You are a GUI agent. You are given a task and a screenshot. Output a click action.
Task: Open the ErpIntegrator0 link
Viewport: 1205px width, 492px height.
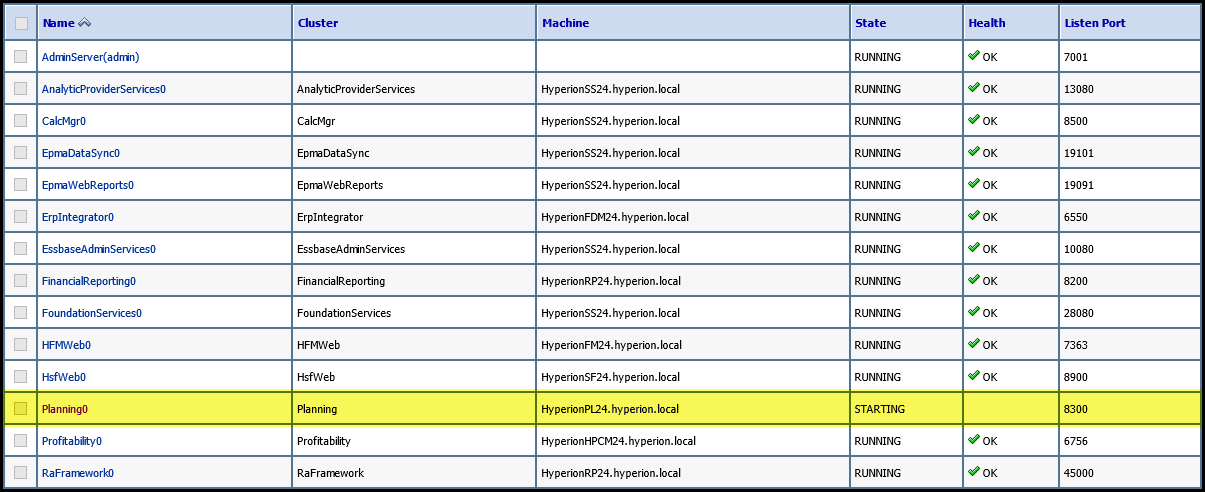click(x=78, y=217)
